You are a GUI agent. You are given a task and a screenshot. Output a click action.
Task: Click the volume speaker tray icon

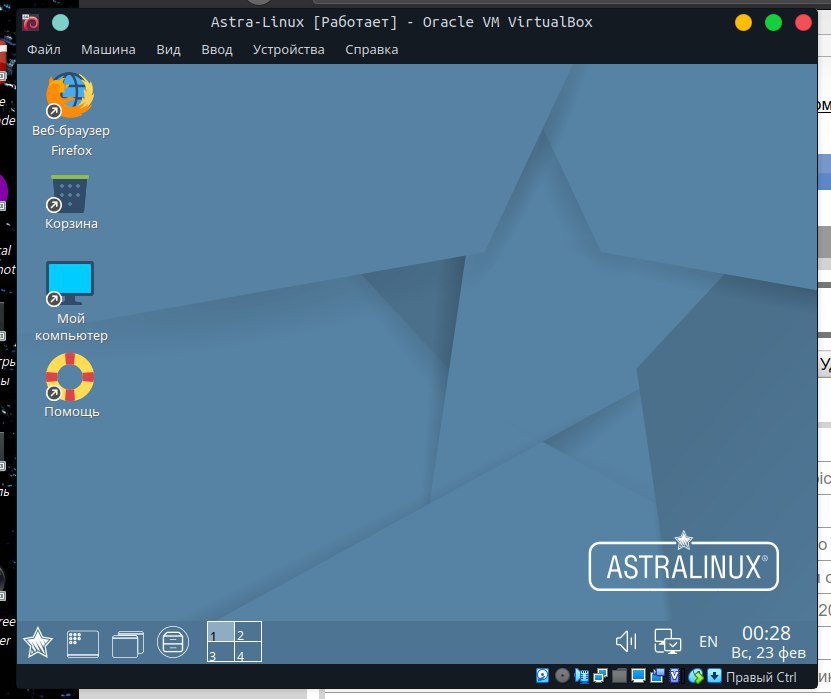coord(626,642)
